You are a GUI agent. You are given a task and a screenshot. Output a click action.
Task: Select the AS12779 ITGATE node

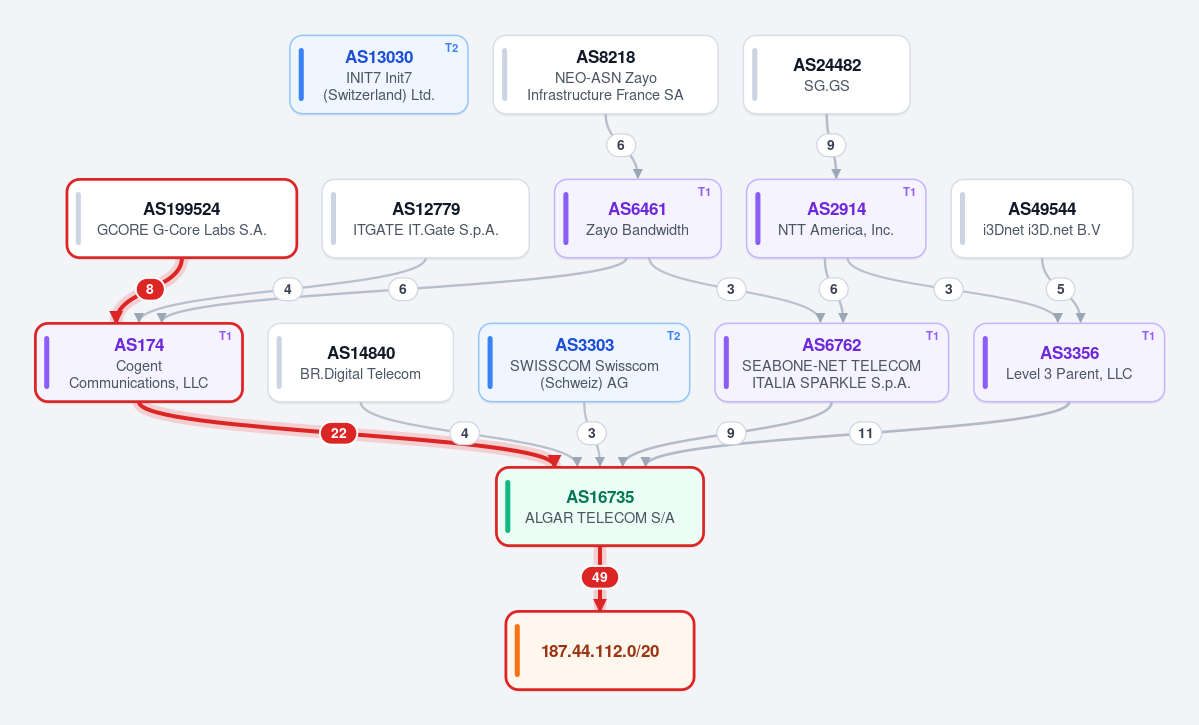click(x=425, y=219)
